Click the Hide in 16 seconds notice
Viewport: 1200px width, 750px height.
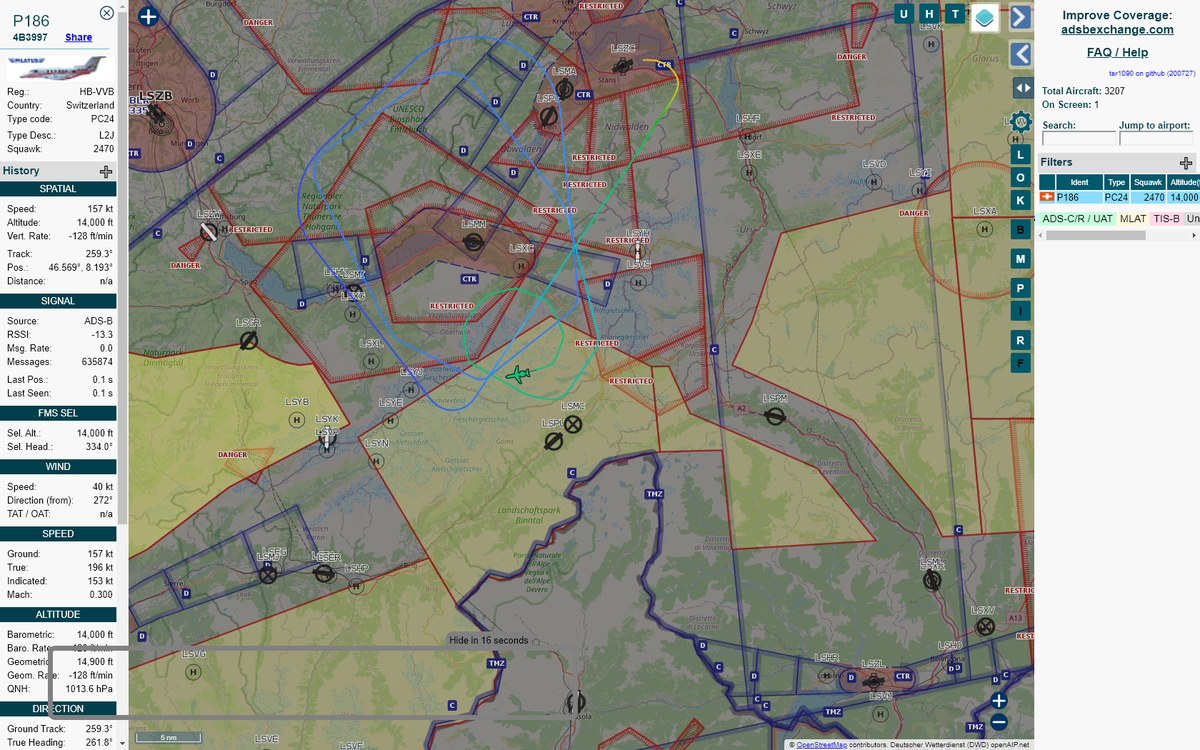[488, 640]
